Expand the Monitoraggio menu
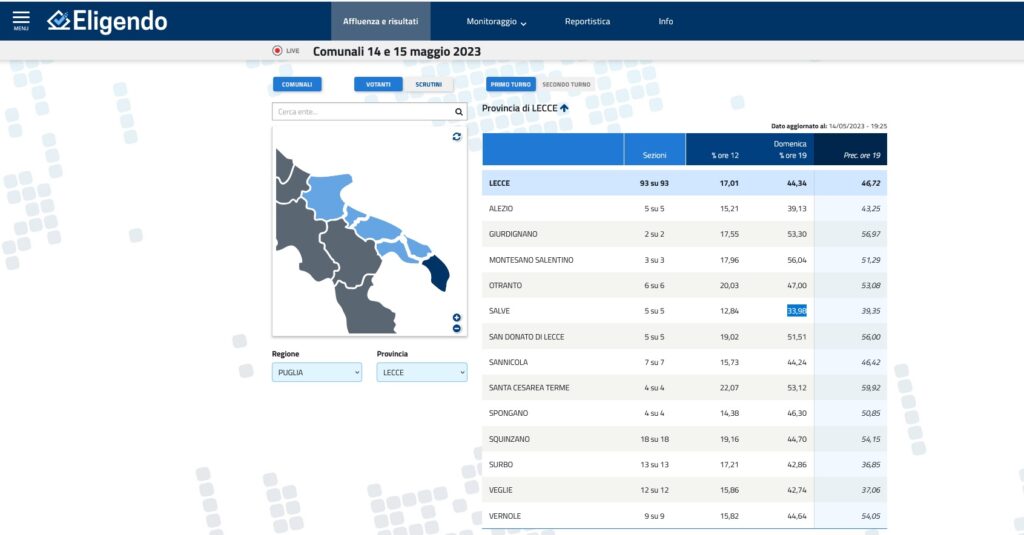1024x535 pixels. pyautogui.click(x=496, y=21)
